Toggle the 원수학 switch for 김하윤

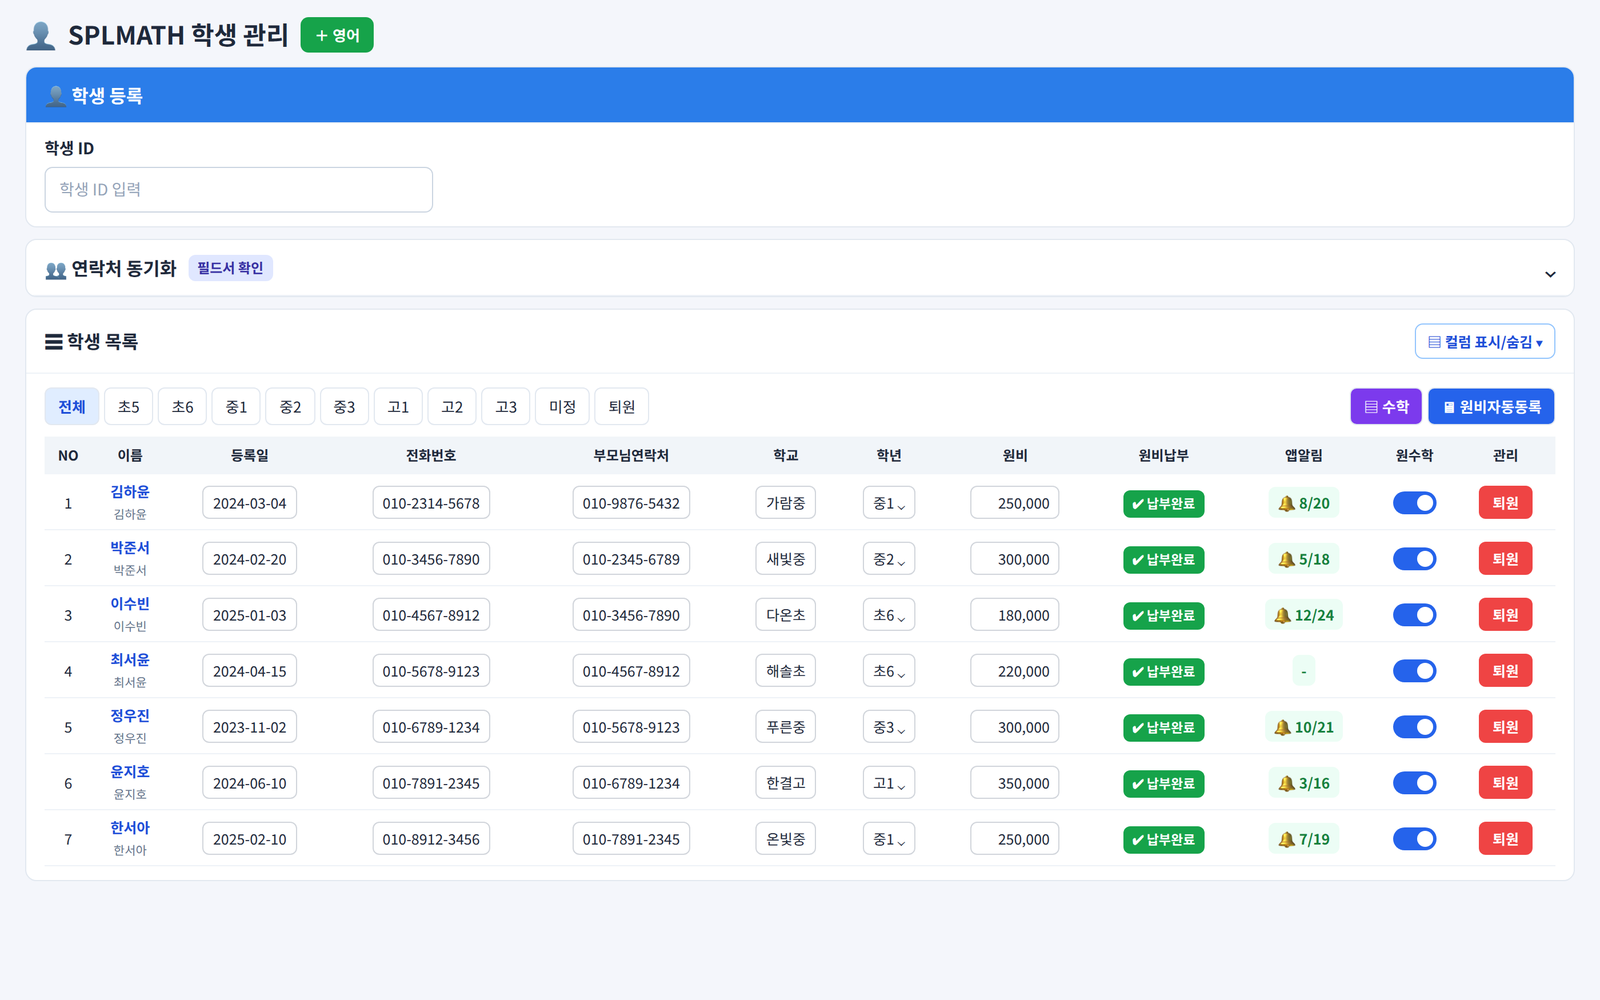1414,503
